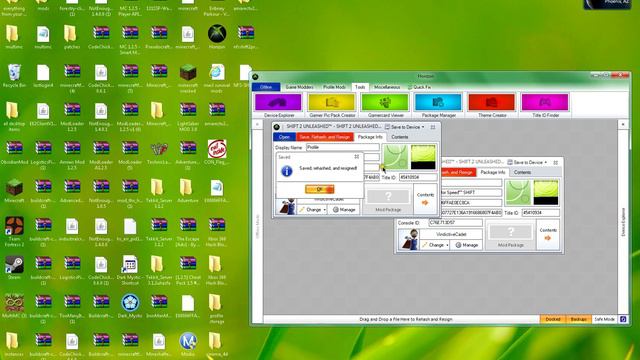Viewport: 640px width, 360px height.
Task: Open Contents tab in front package window
Action: [400, 137]
